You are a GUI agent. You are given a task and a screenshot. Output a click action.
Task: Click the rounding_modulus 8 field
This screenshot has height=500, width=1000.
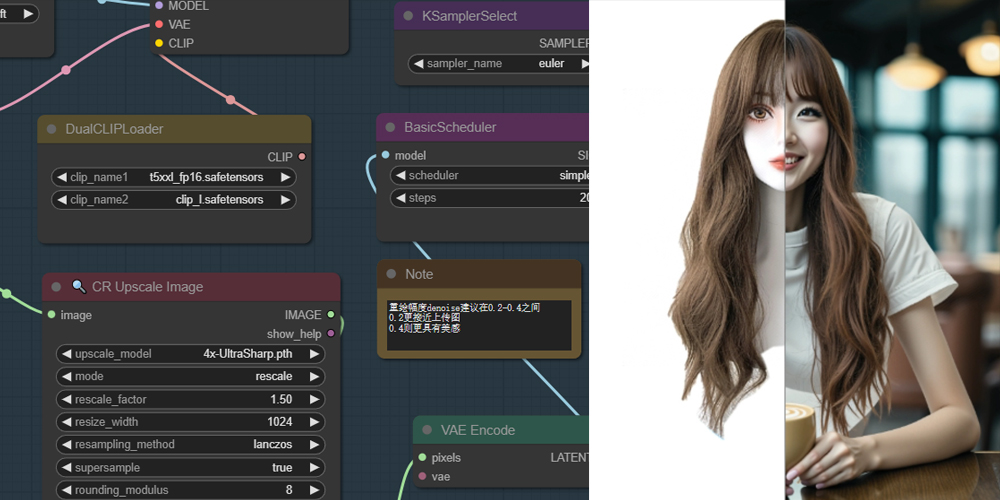[x=191, y=490]
